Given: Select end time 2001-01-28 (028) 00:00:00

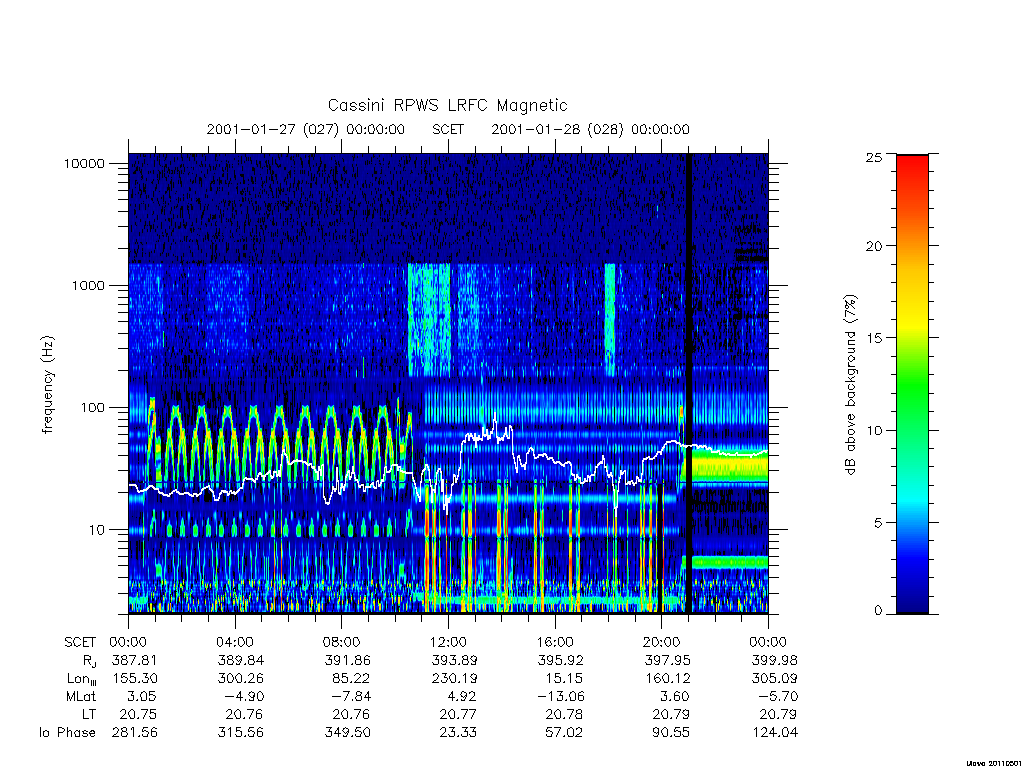Looking at the screenshot, I should click(x=590, y=129).
